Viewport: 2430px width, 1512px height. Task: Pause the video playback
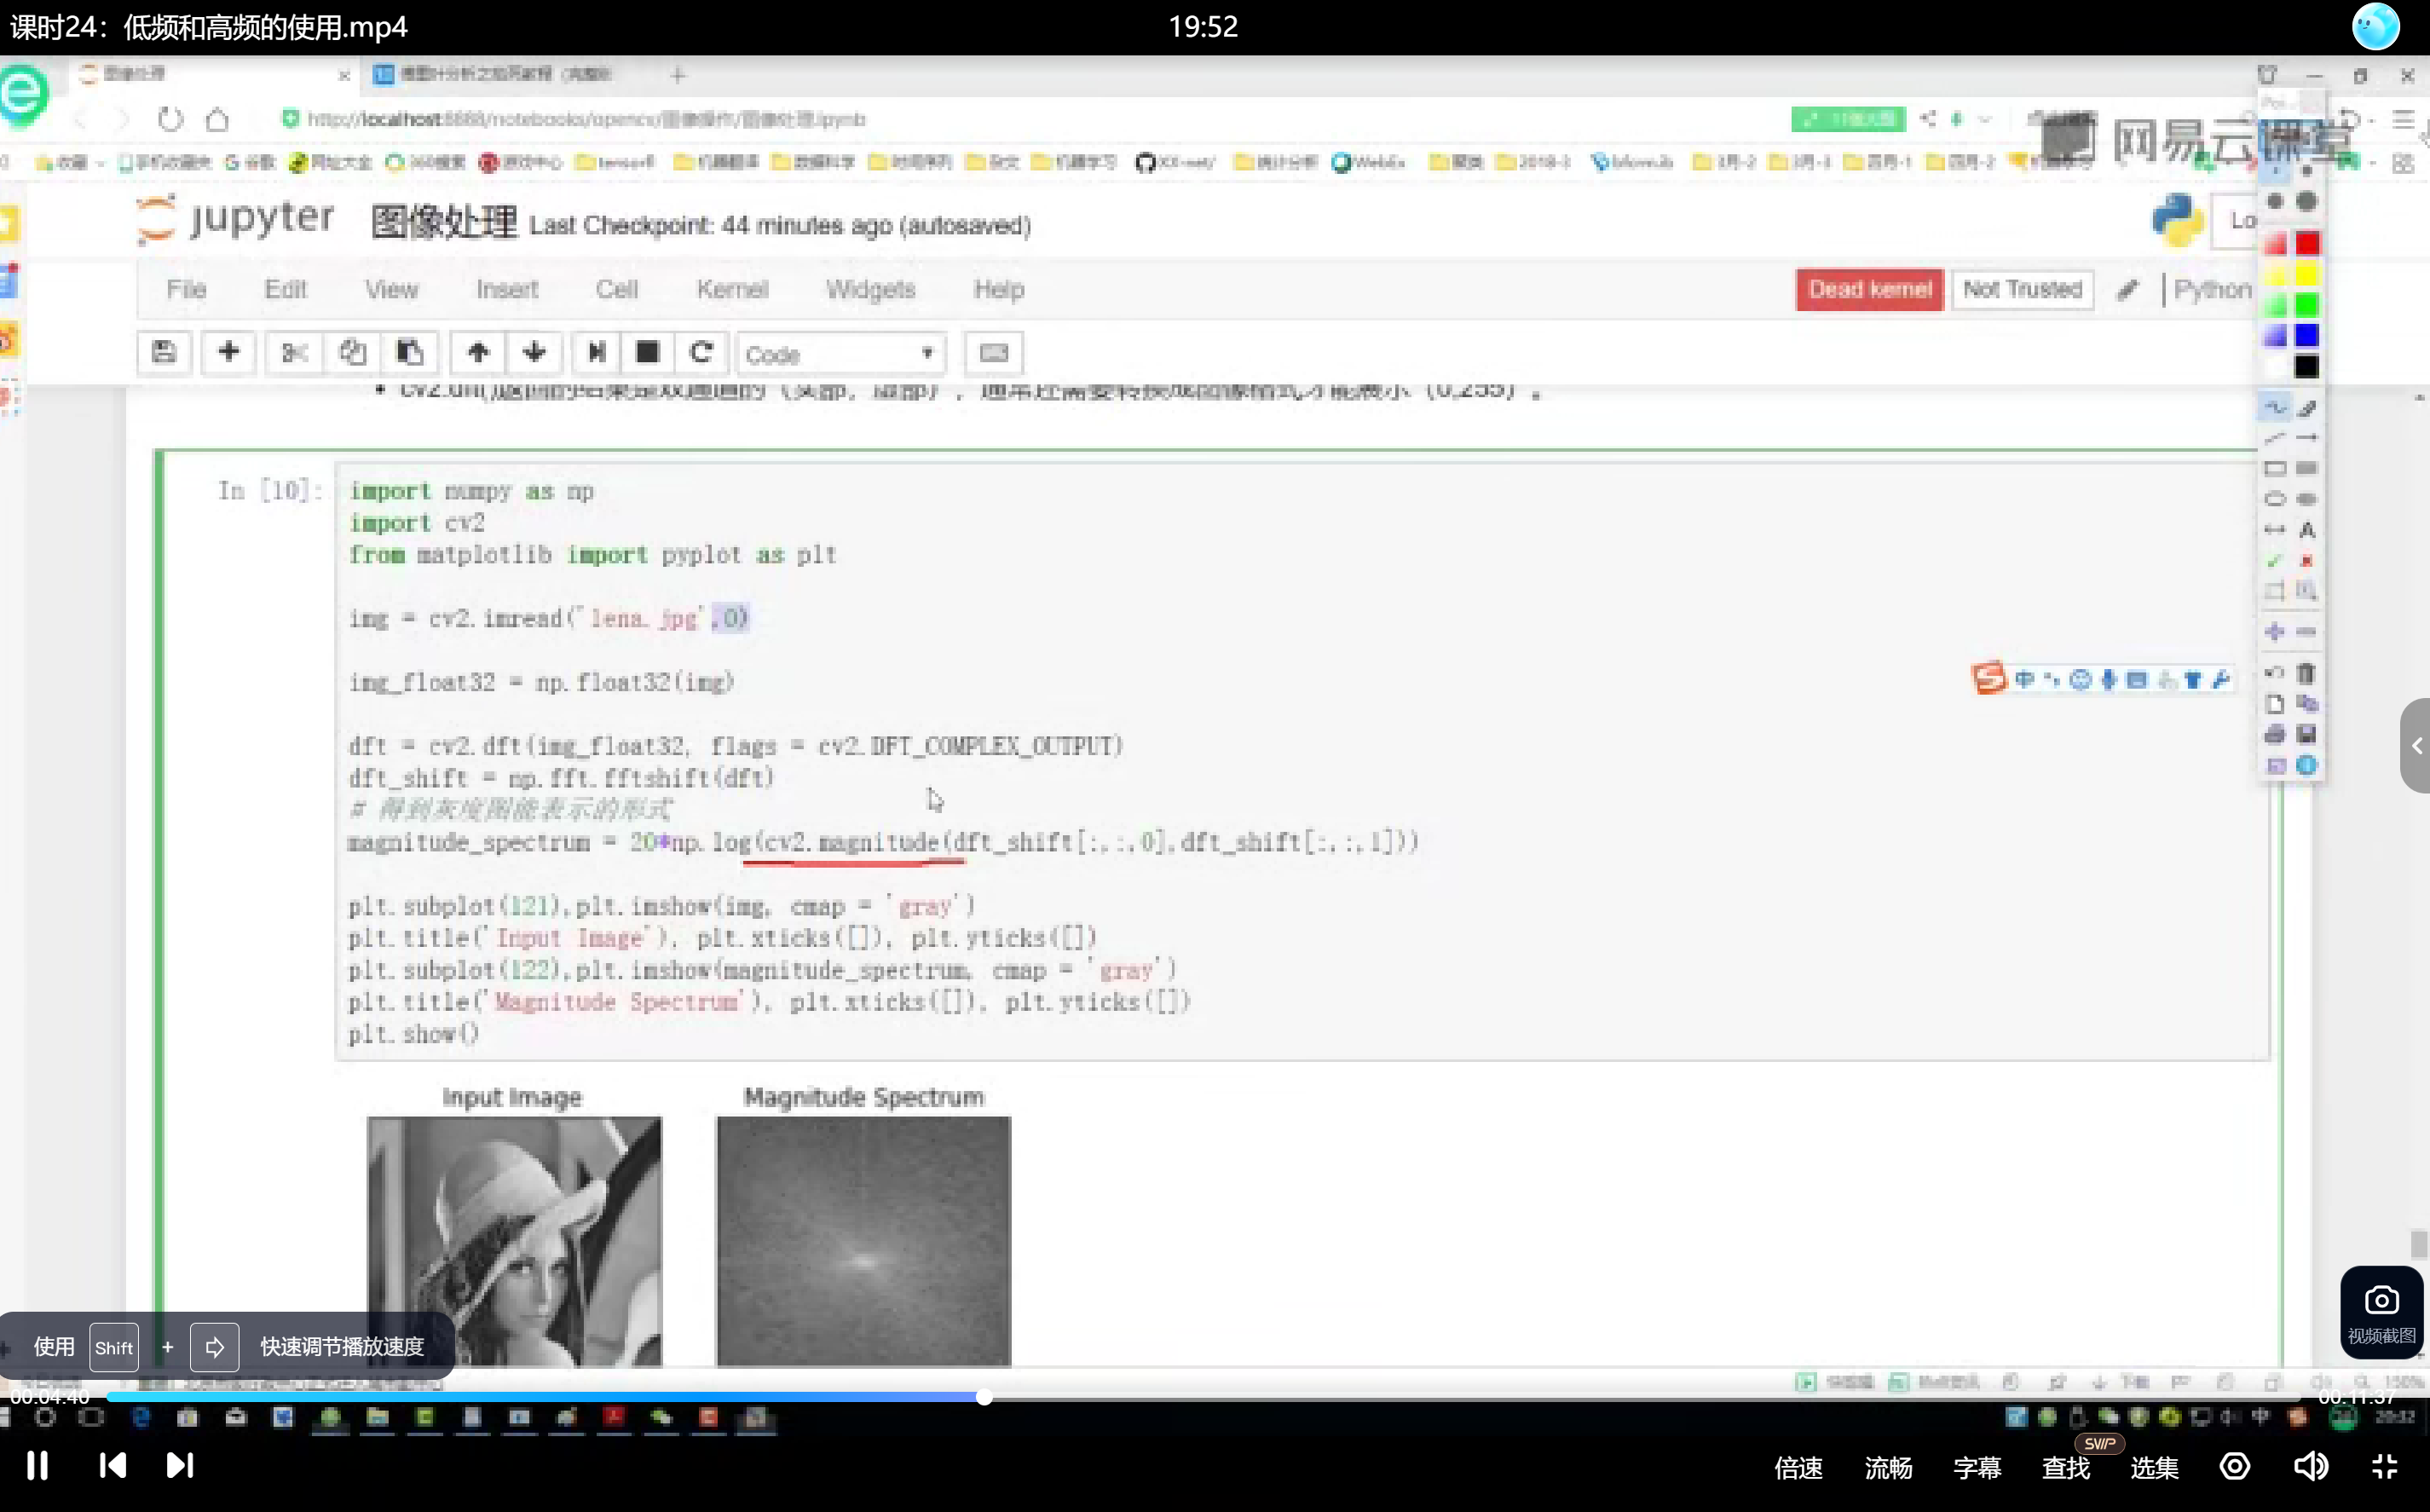(37, 1466)
